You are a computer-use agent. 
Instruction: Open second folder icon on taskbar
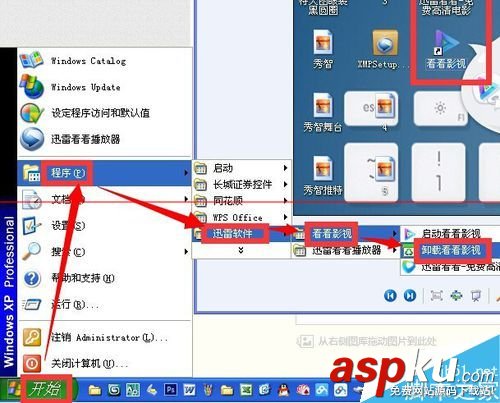(227, 390)
